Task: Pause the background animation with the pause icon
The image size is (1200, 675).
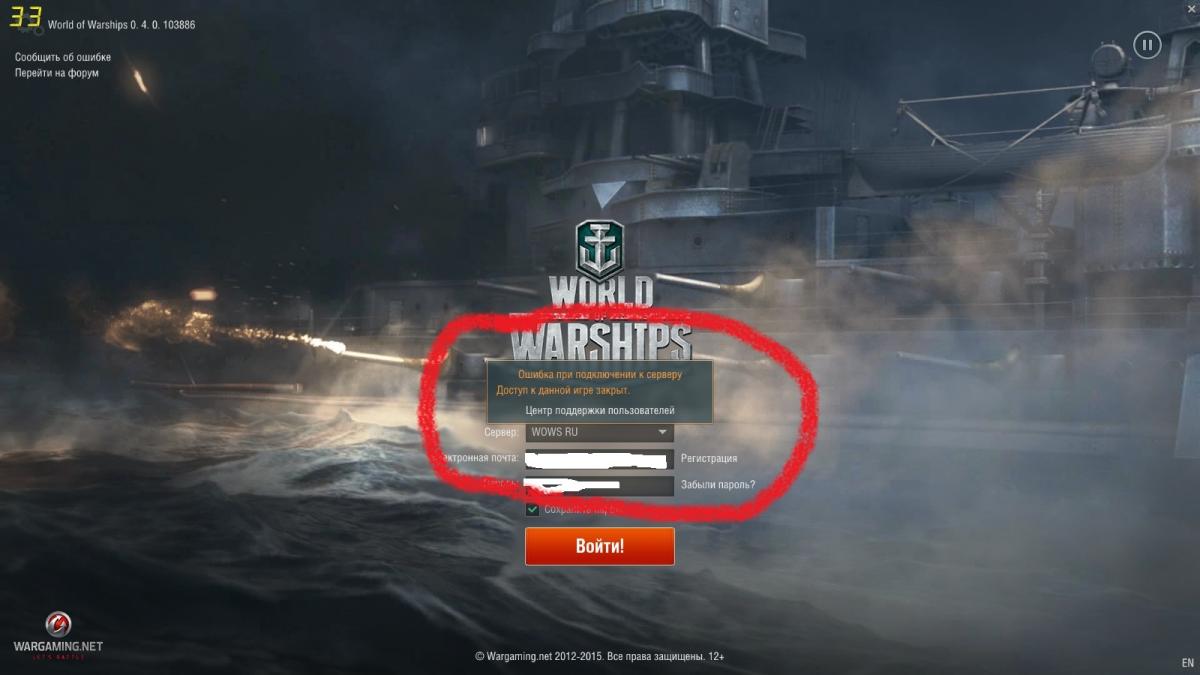Action: (1147, 44)
